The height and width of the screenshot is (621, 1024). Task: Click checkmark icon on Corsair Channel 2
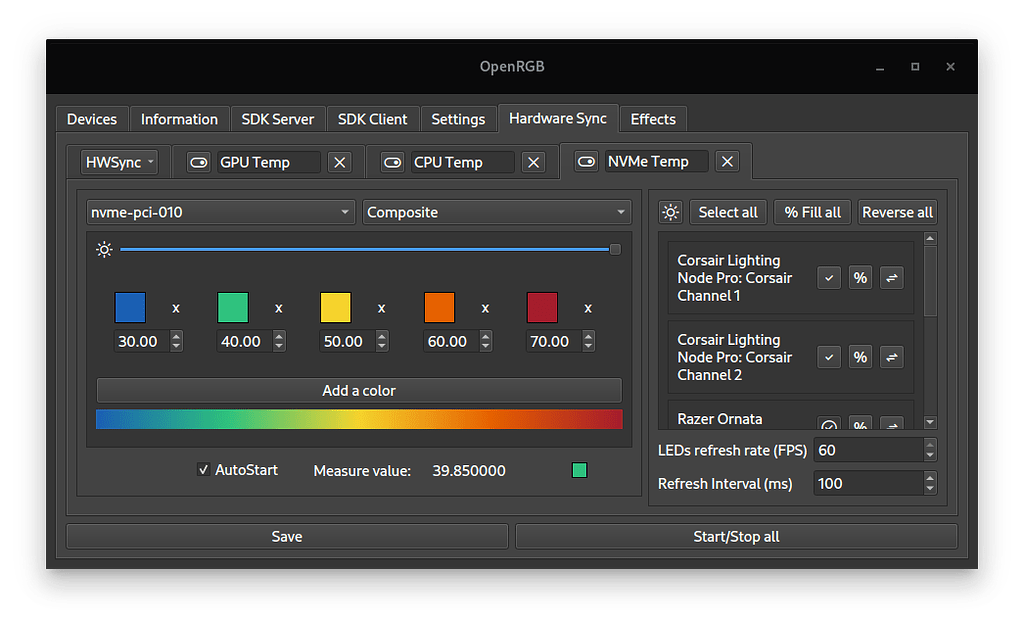click(828, 357)
